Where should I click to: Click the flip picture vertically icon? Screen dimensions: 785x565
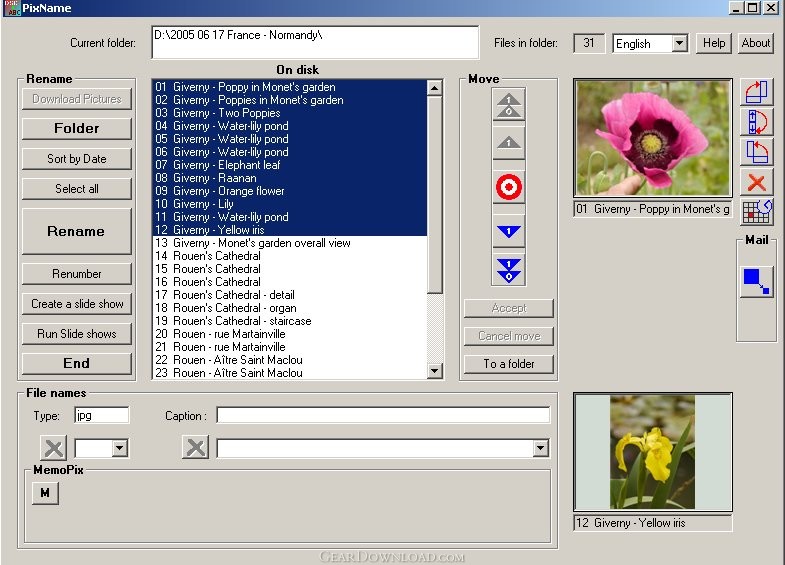756,122
